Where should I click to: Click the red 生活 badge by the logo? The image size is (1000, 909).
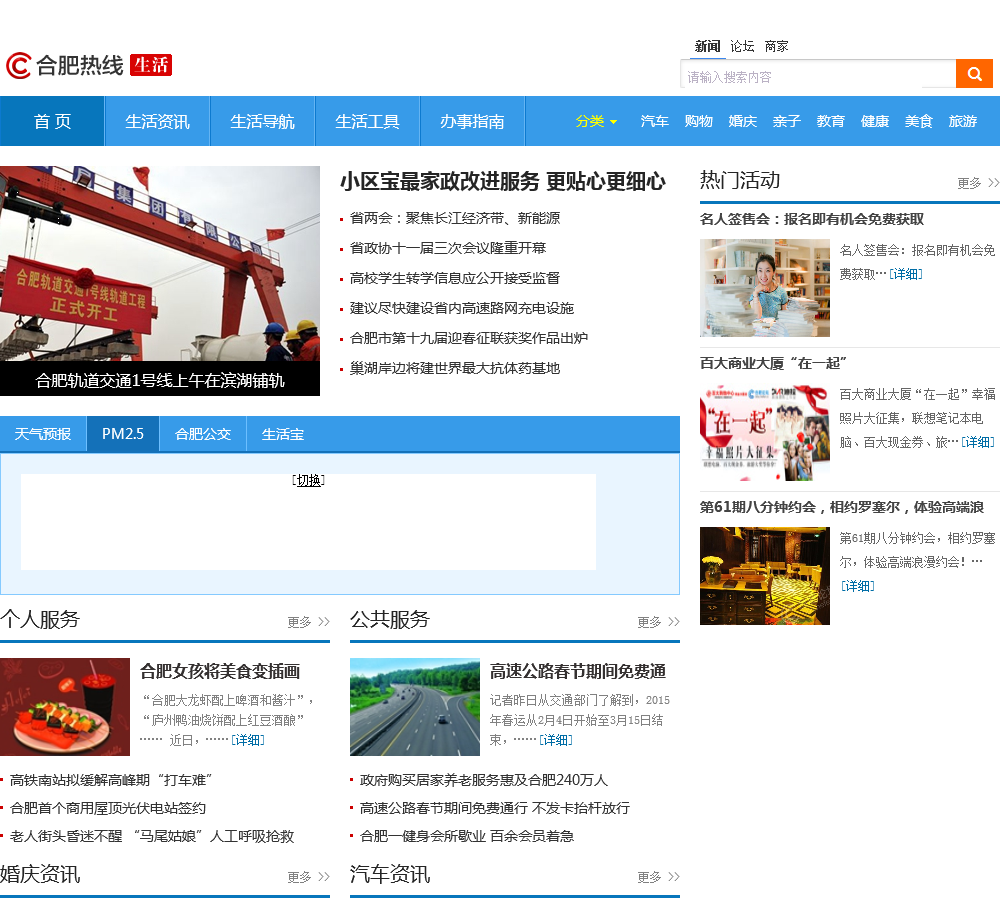[x=151, y=65]
